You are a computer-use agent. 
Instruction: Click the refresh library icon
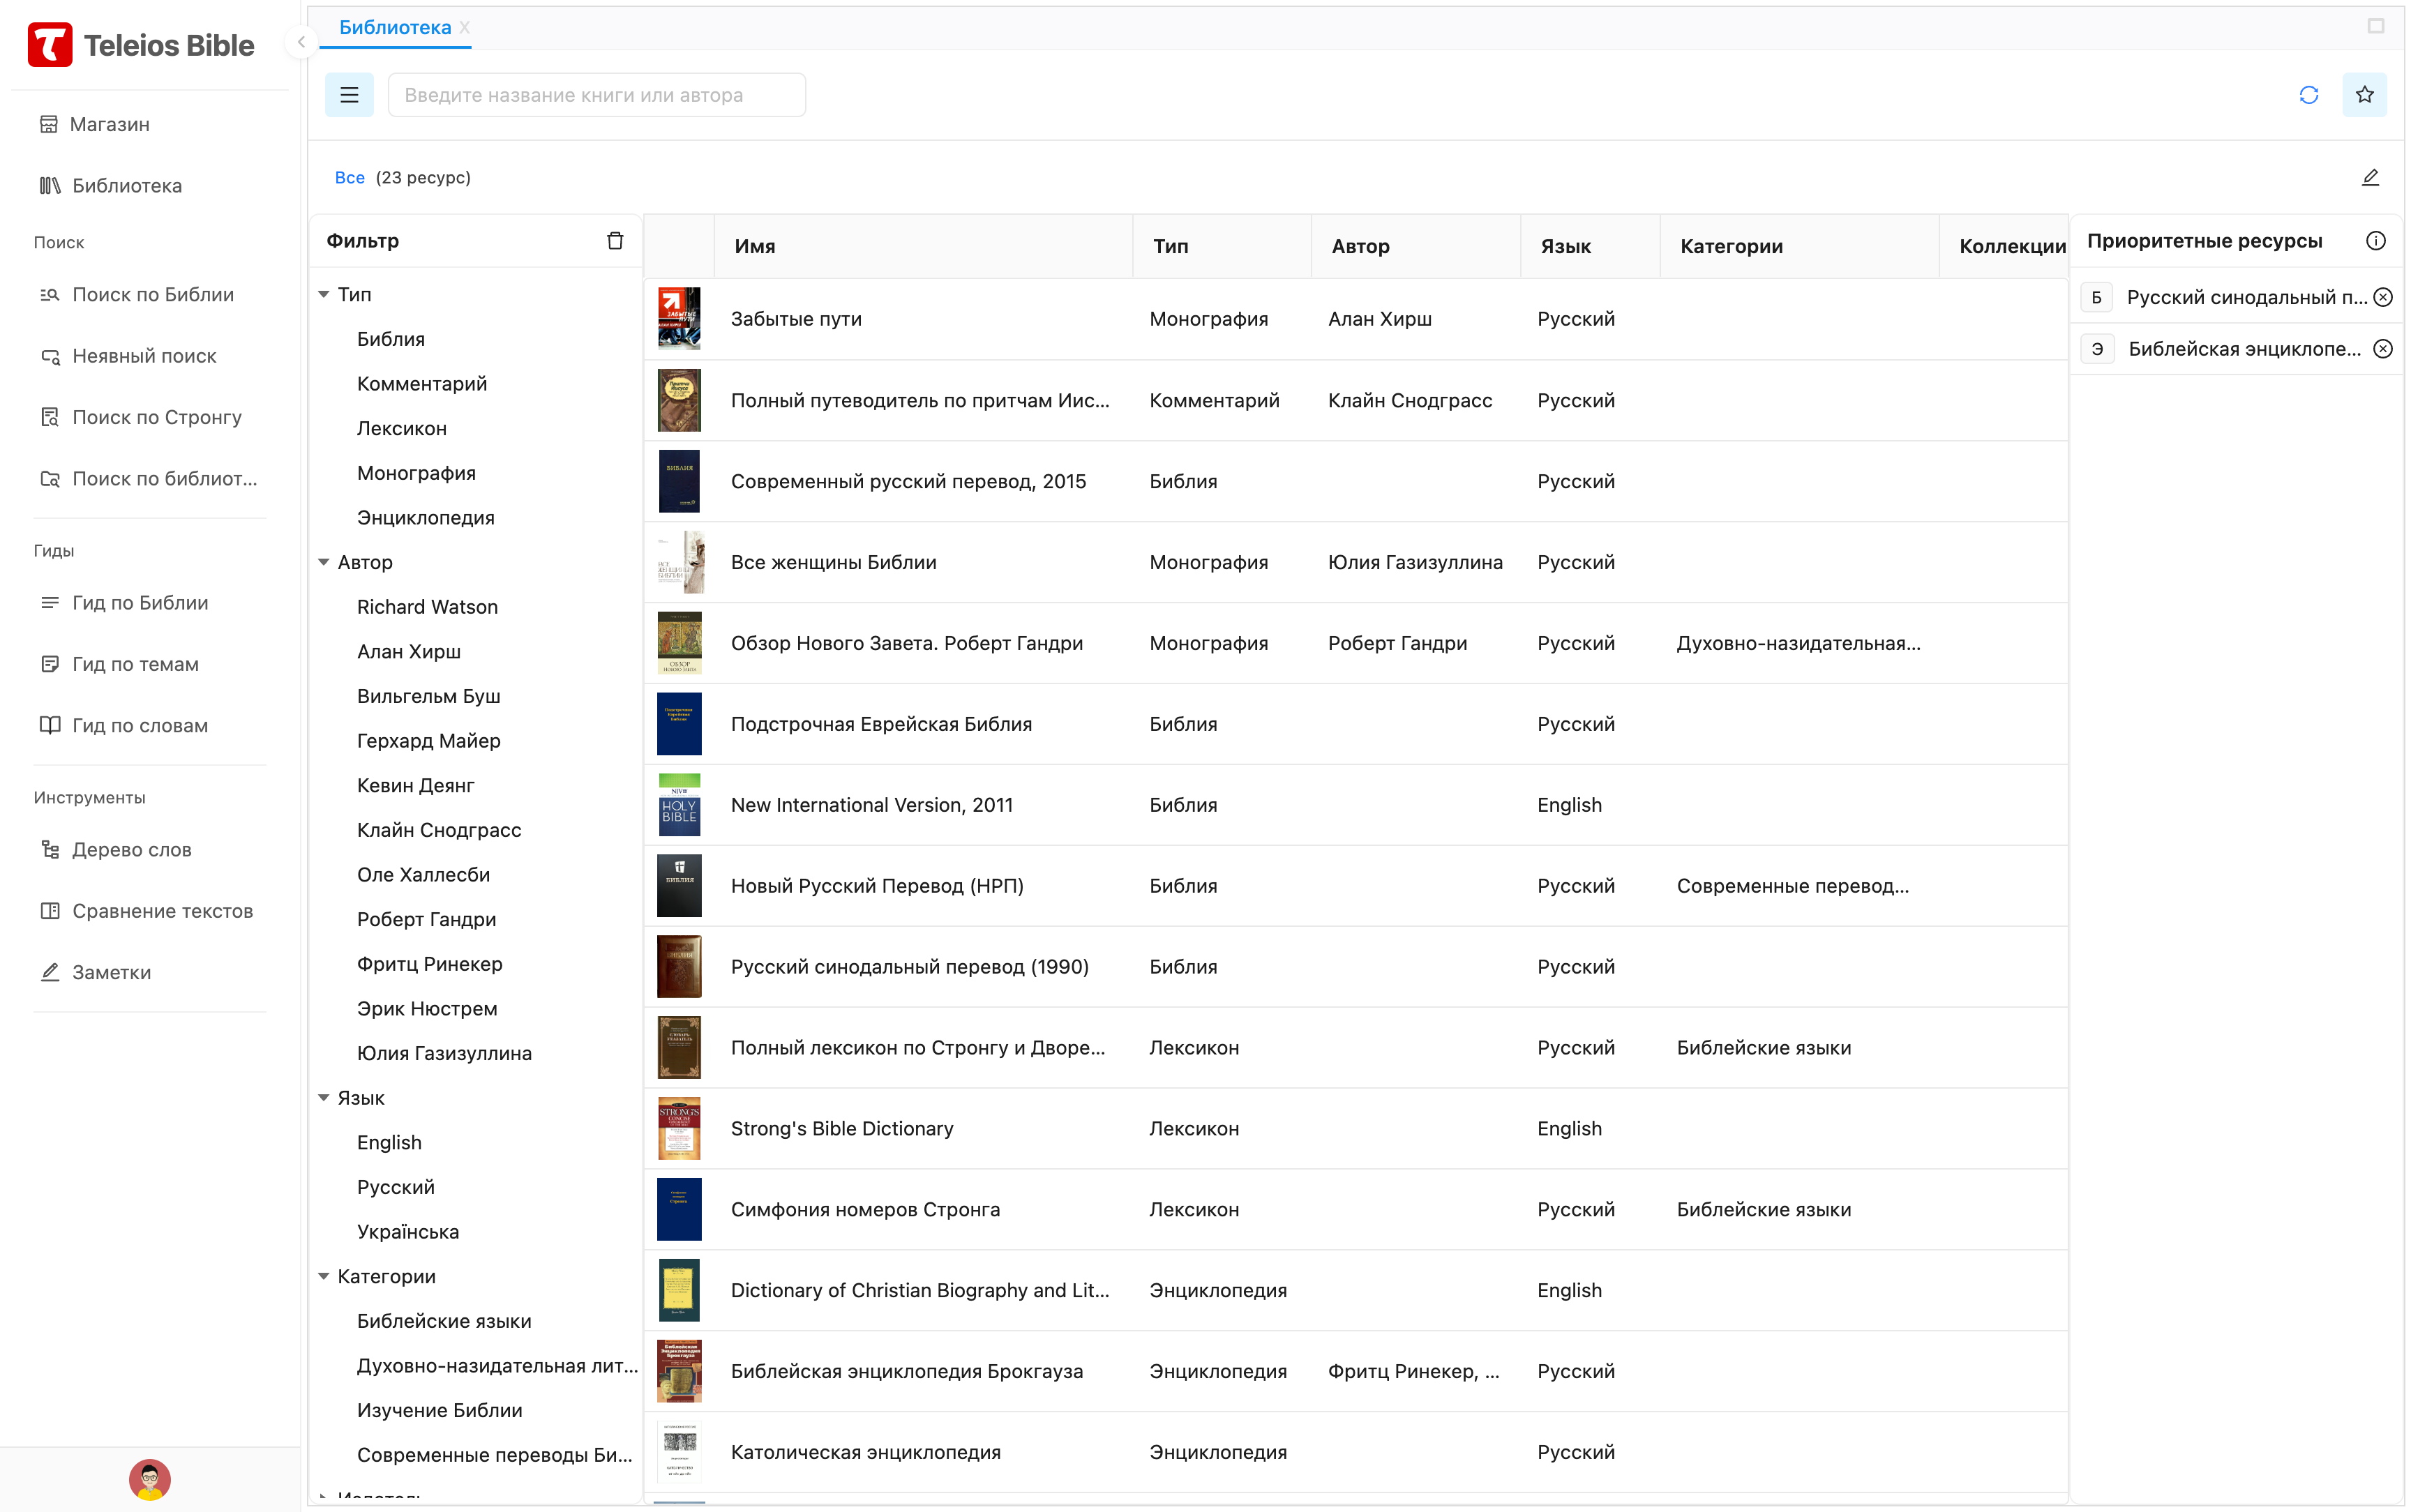point(2308,95)
